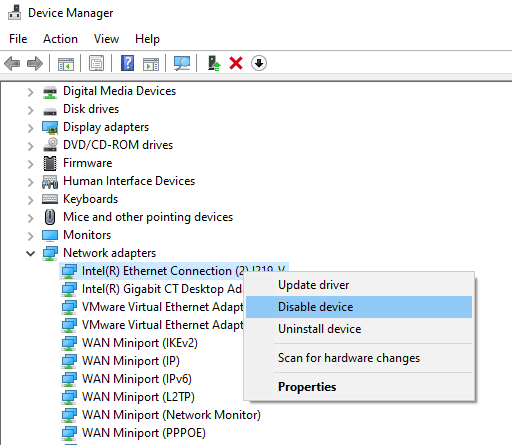
Task: Click the Network adapters category icon
Action: (50, 253)
